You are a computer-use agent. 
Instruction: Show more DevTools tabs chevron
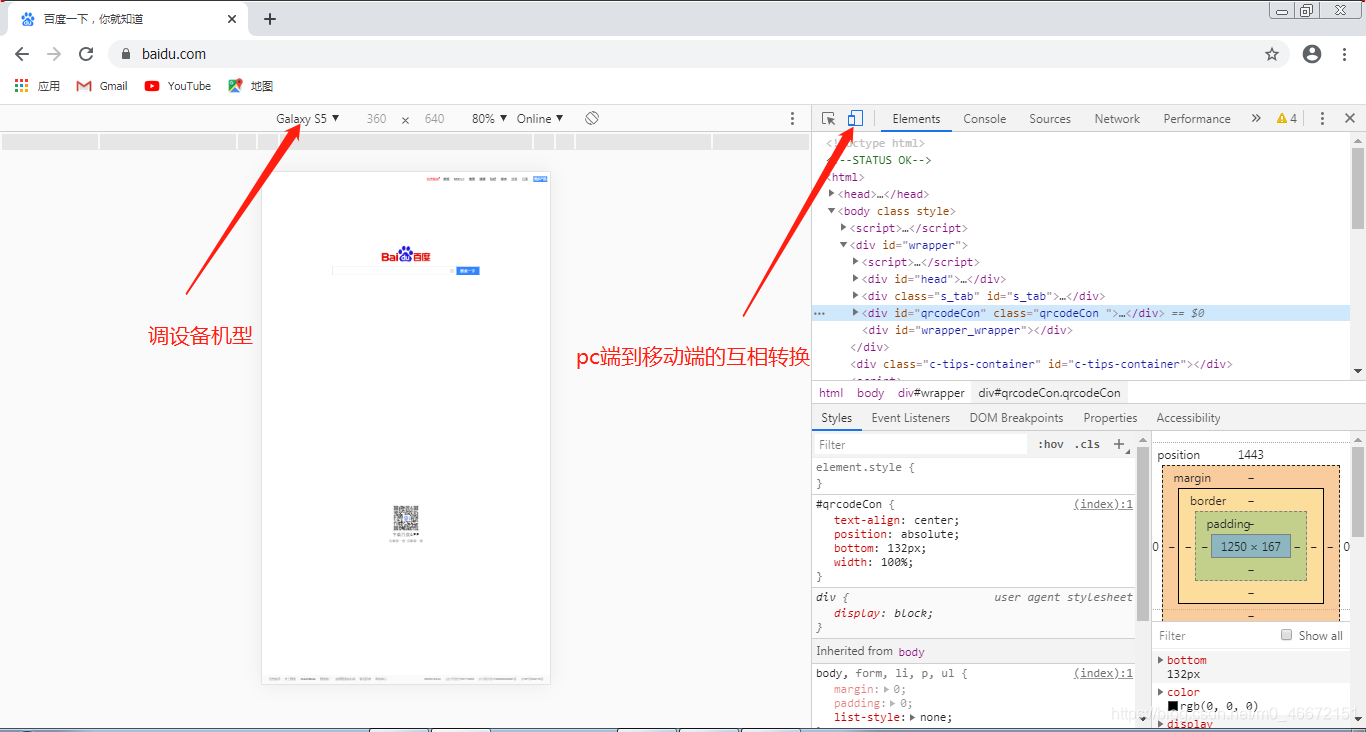1256,118
